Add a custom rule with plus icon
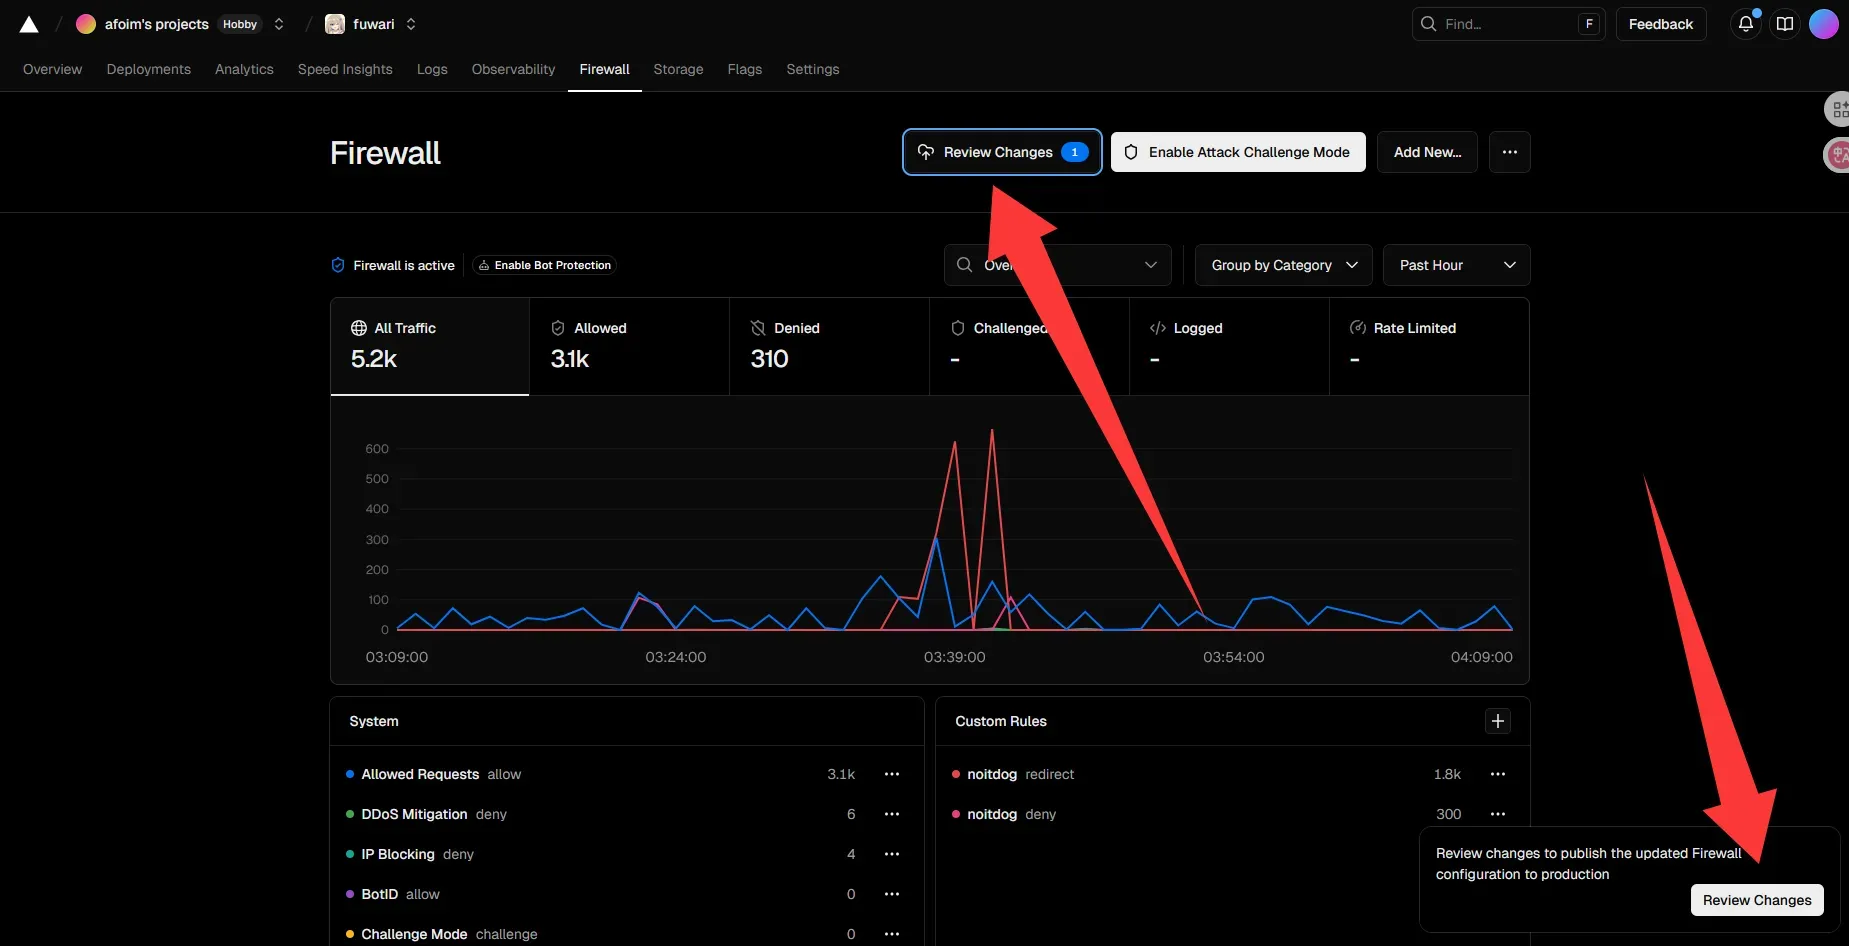This screenshot has width=1849, height=946. (x=1497, y=721)
